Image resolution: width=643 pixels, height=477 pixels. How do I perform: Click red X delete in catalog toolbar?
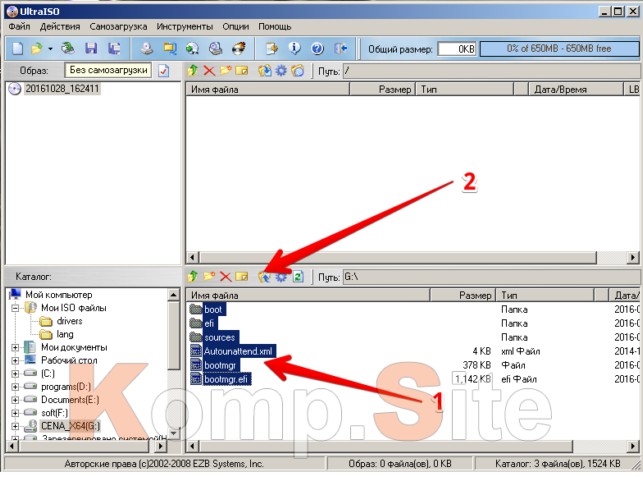click(x=226, y=277)
